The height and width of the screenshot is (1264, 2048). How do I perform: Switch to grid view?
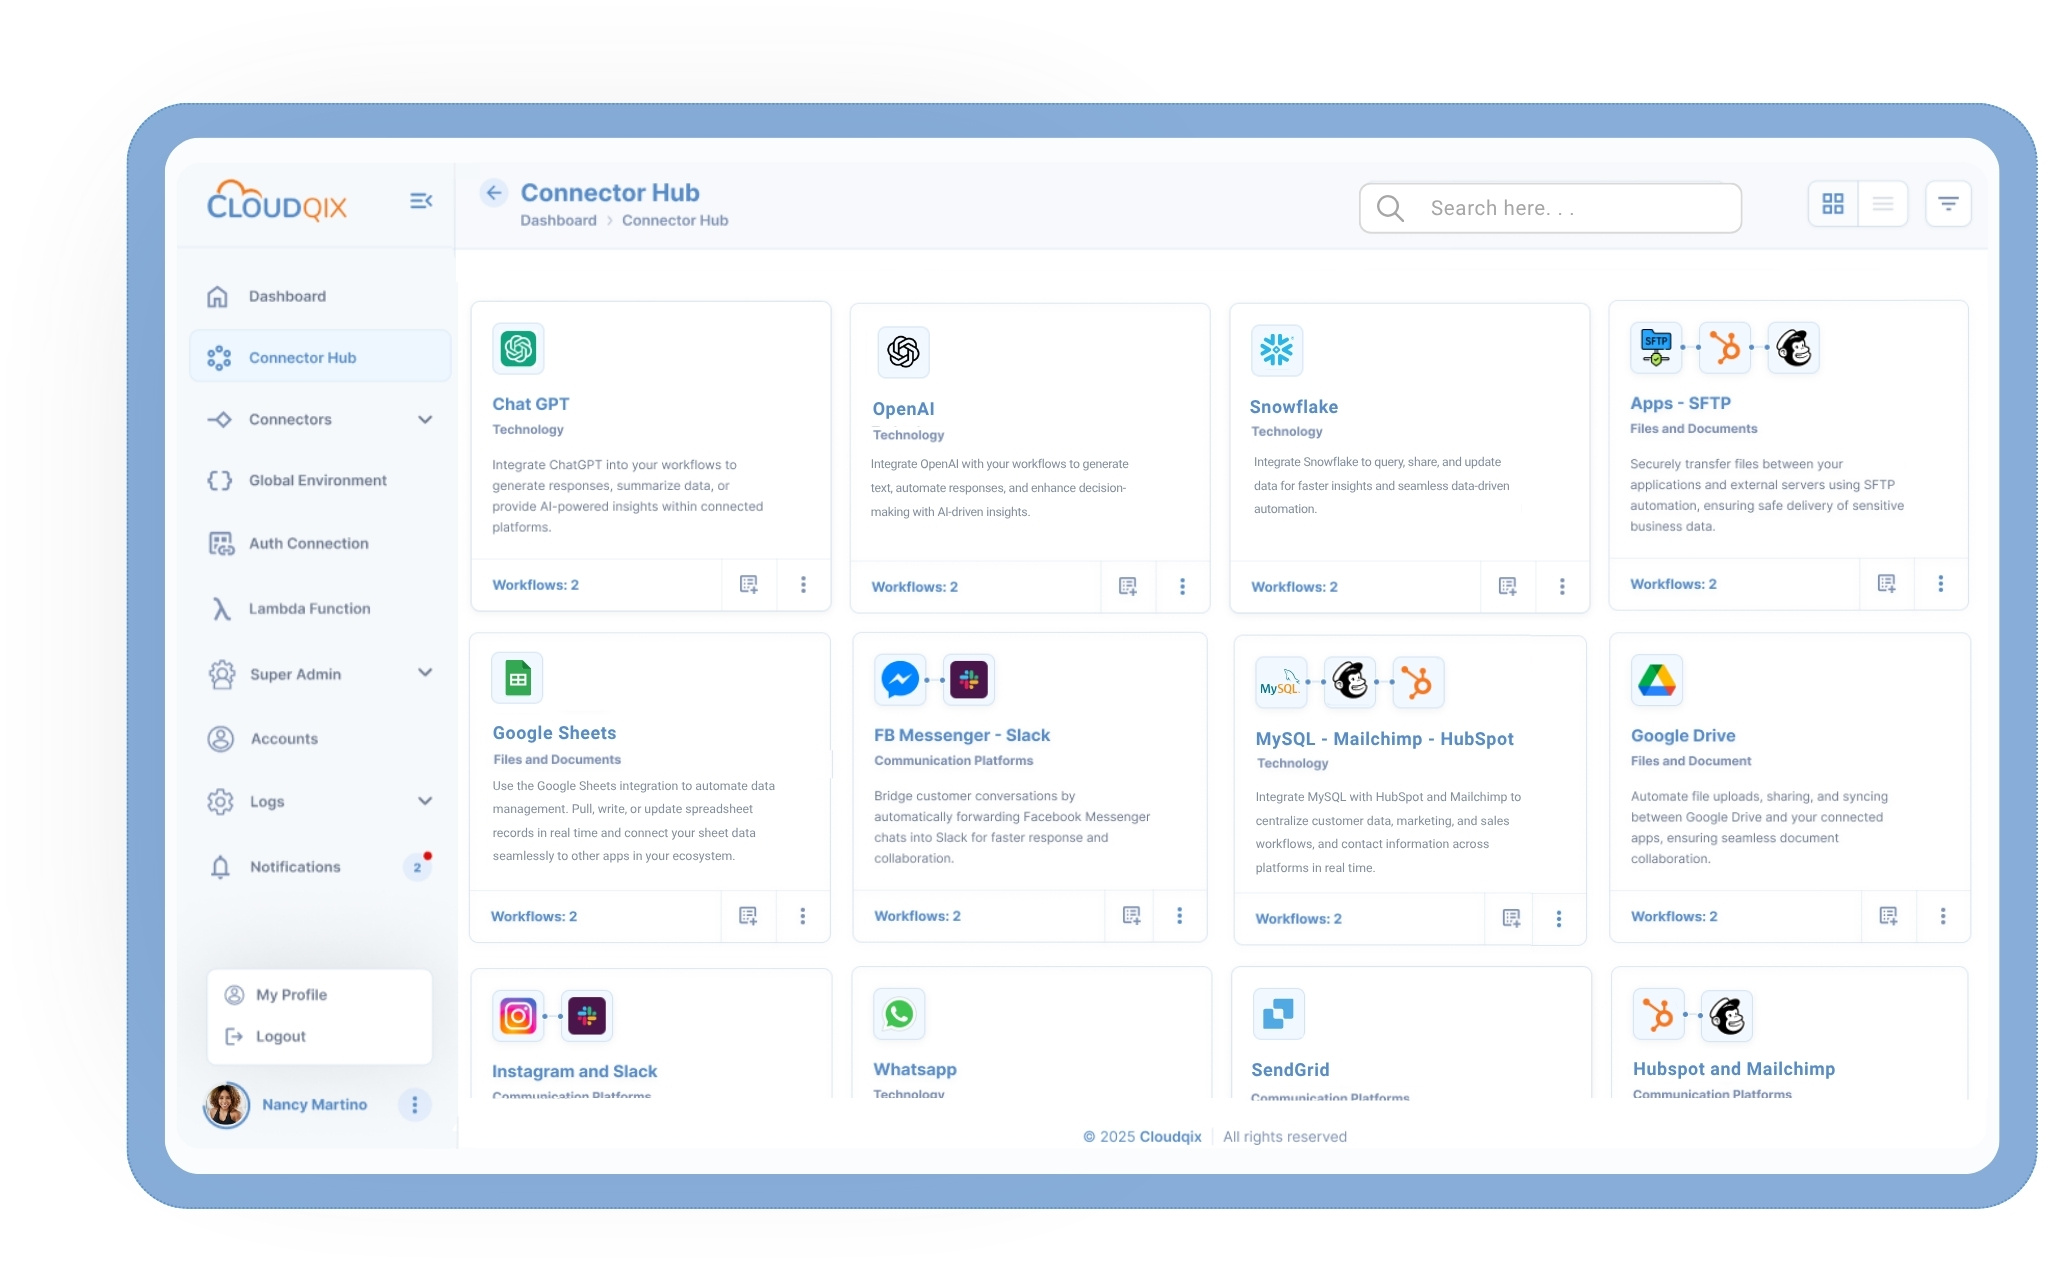pos(1832,204)
